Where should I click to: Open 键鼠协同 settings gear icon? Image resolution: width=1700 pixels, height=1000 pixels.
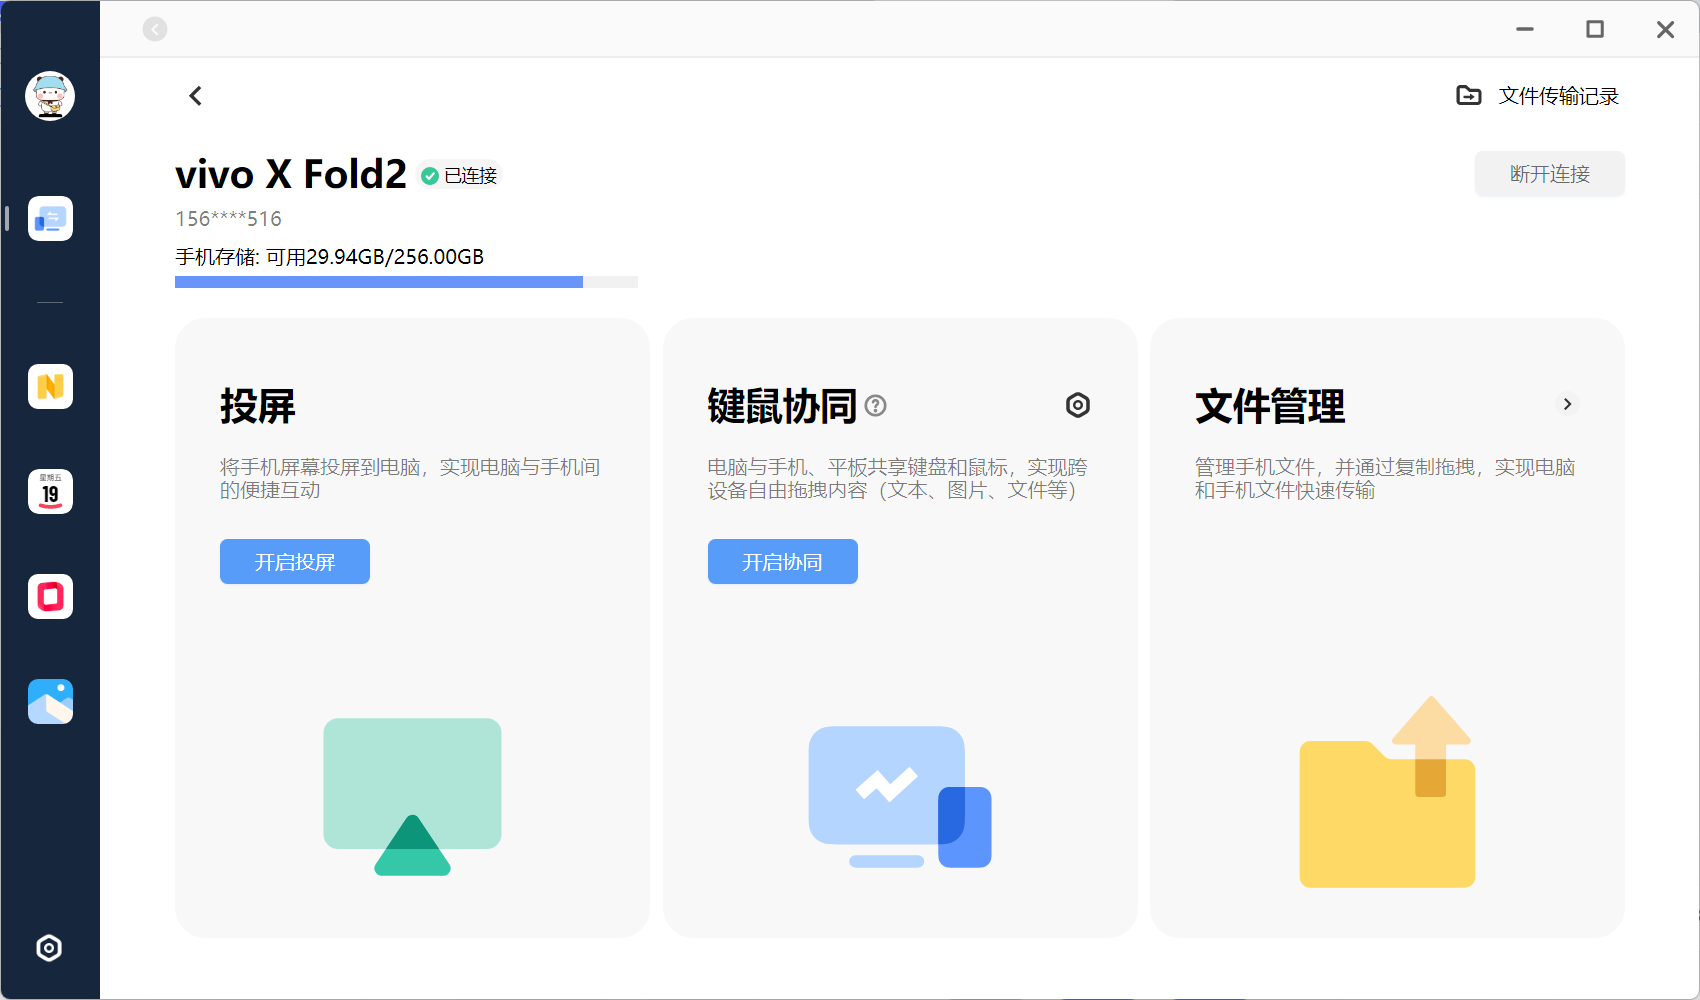point(1078,405)
